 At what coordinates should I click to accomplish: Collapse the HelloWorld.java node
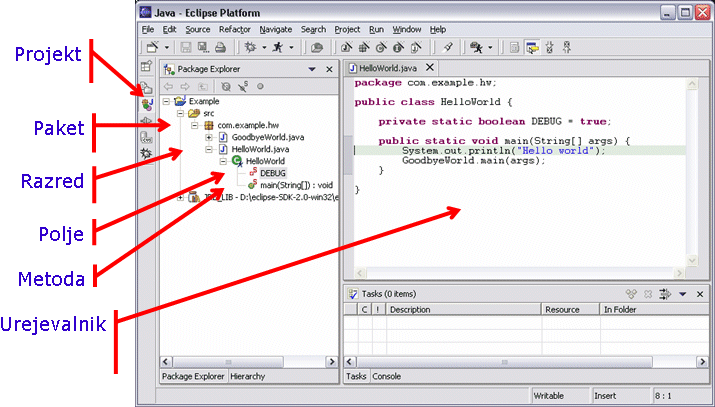click(x=209, y=149)
